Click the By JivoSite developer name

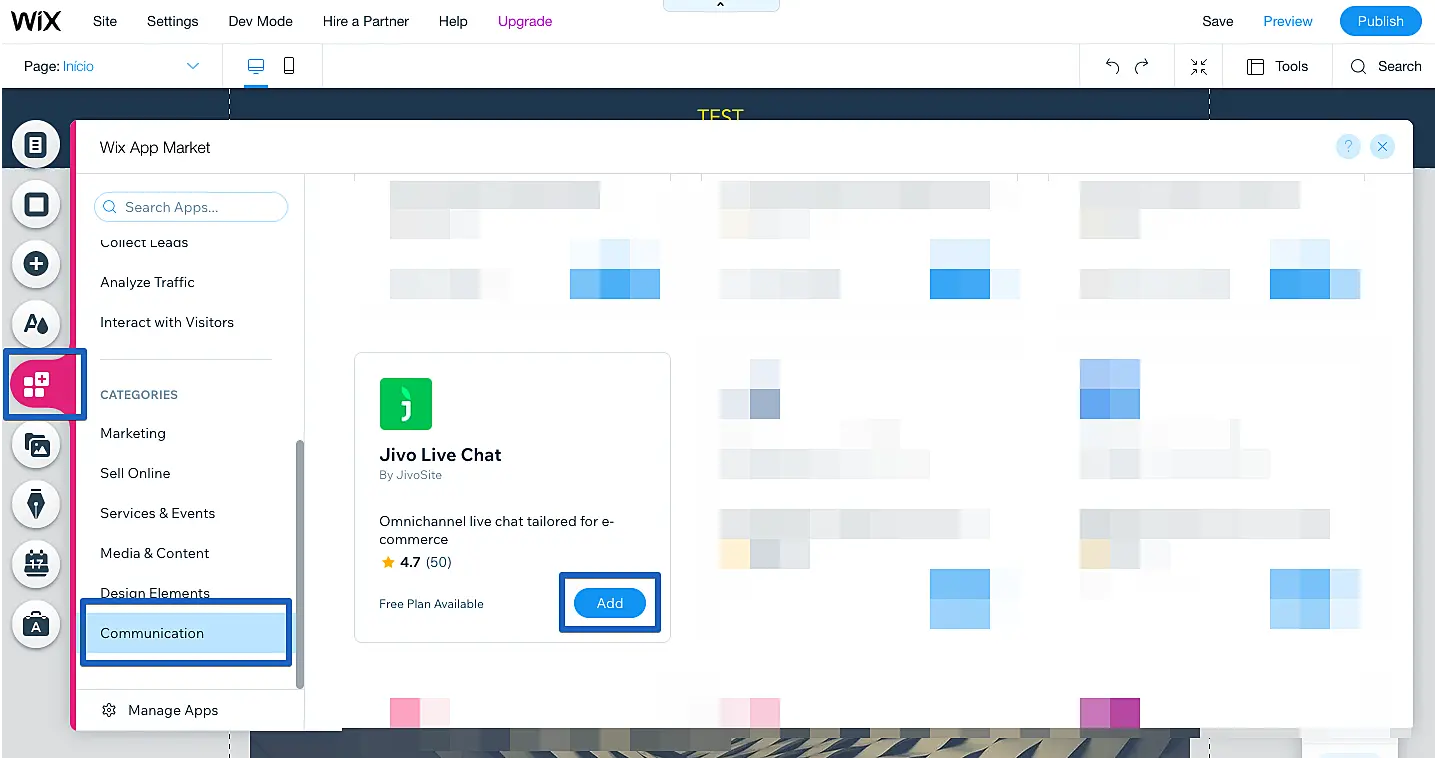coord(410,475)
